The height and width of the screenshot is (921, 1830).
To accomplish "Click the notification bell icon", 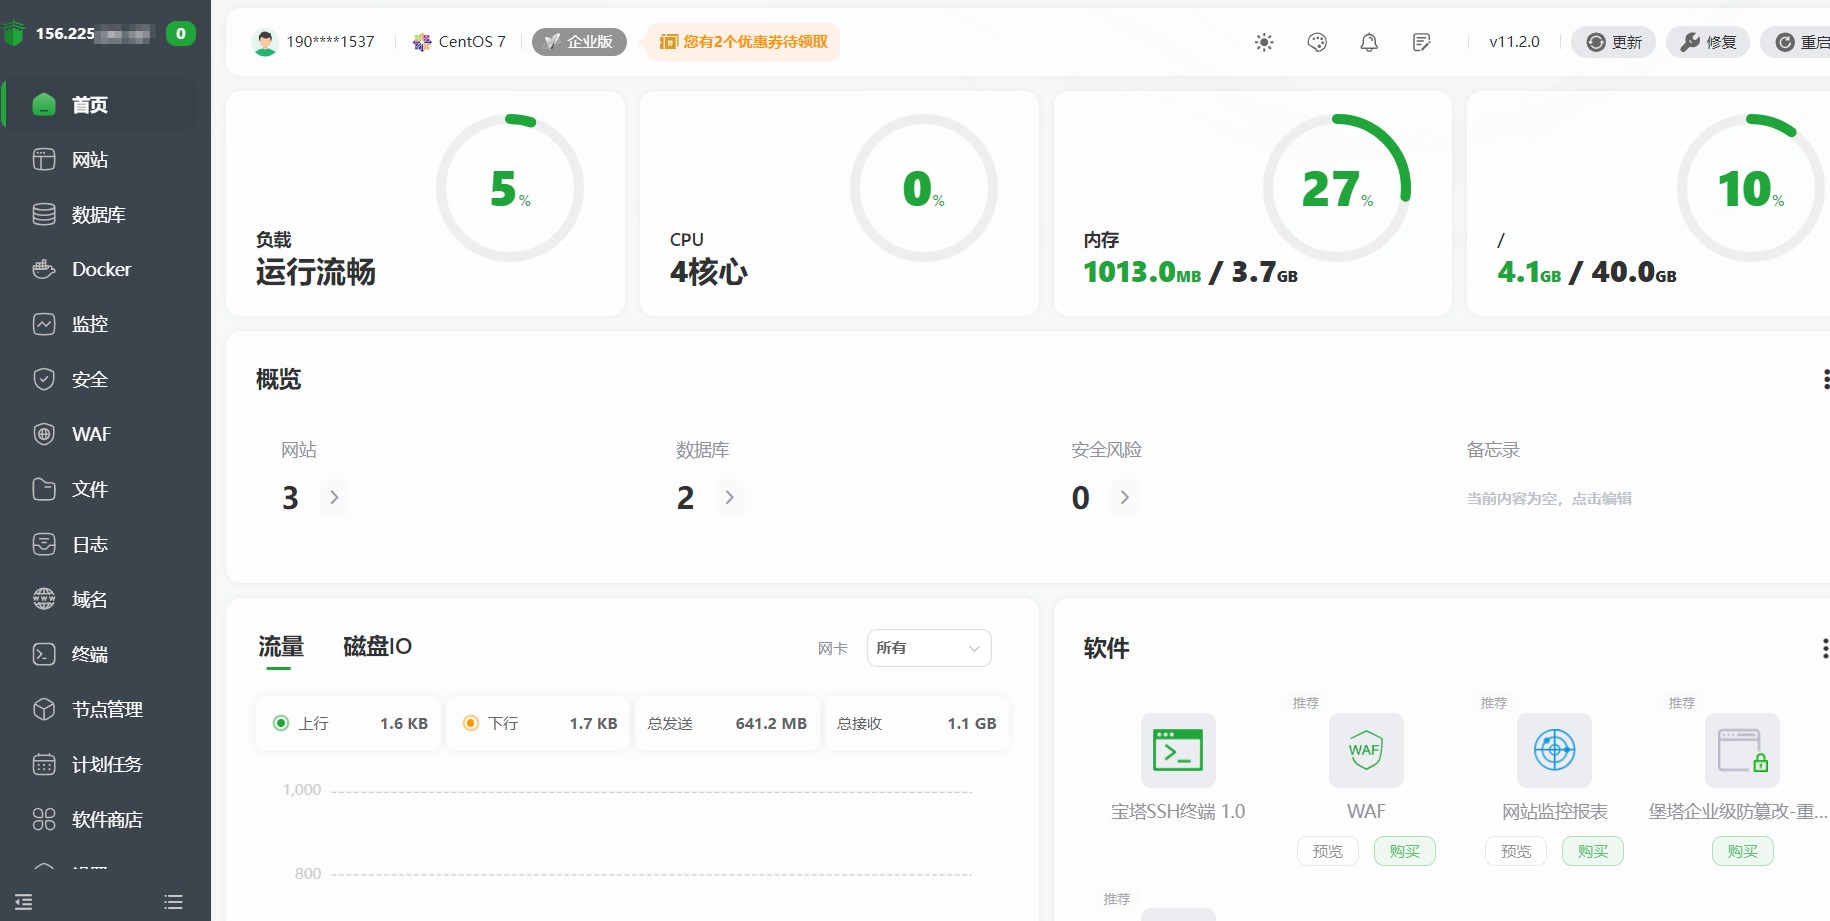I will coord(1367,42).
